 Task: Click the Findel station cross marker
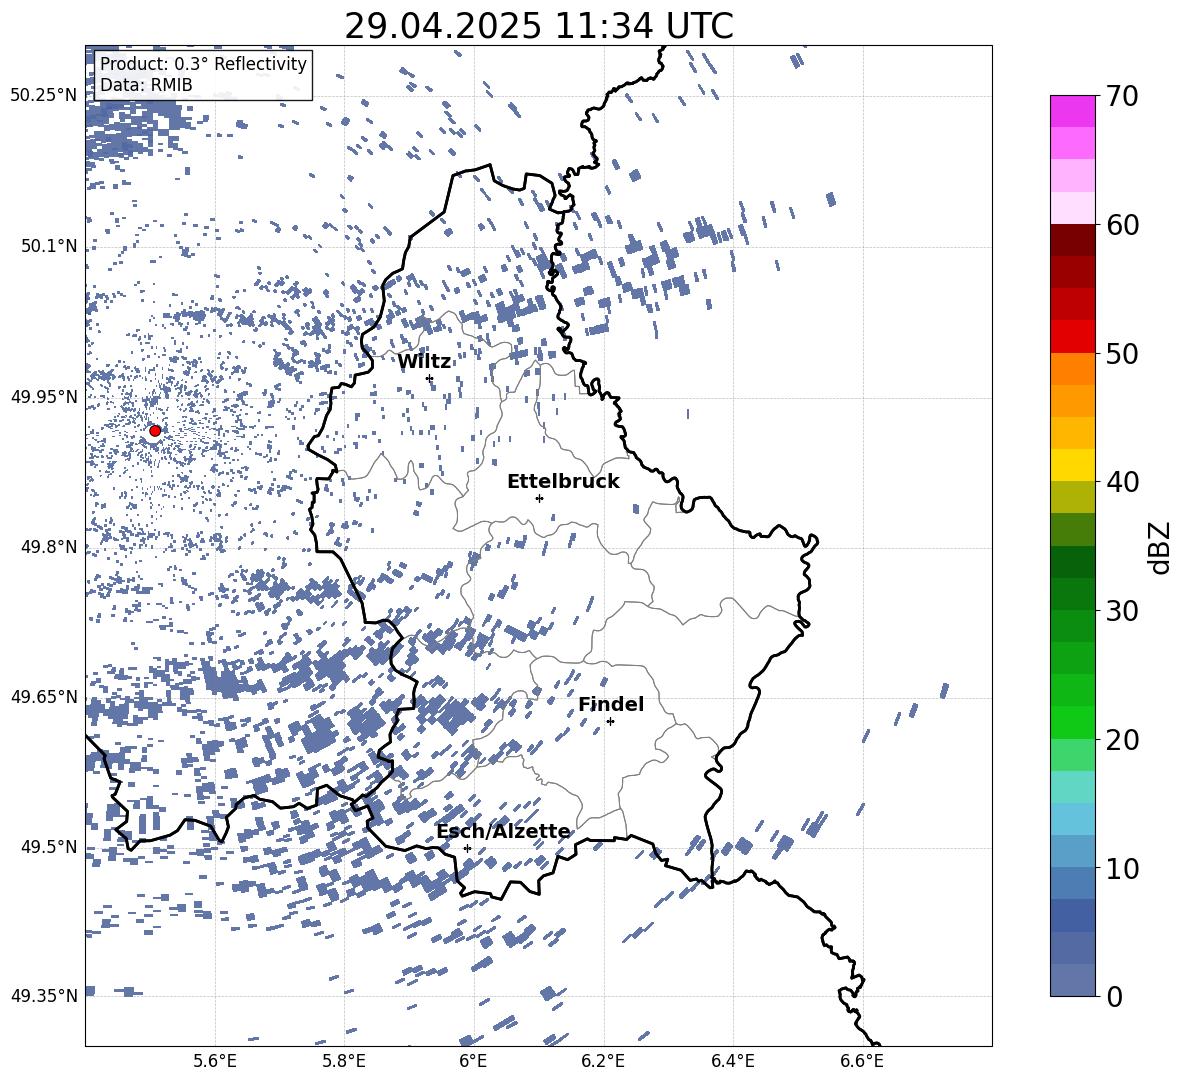(610, 722)
